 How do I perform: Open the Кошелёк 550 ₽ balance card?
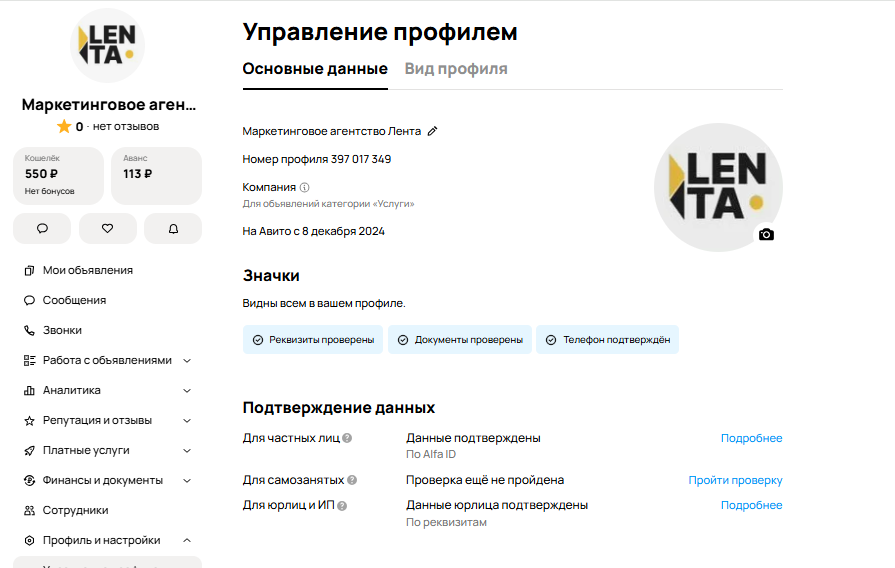pos(58,175)
